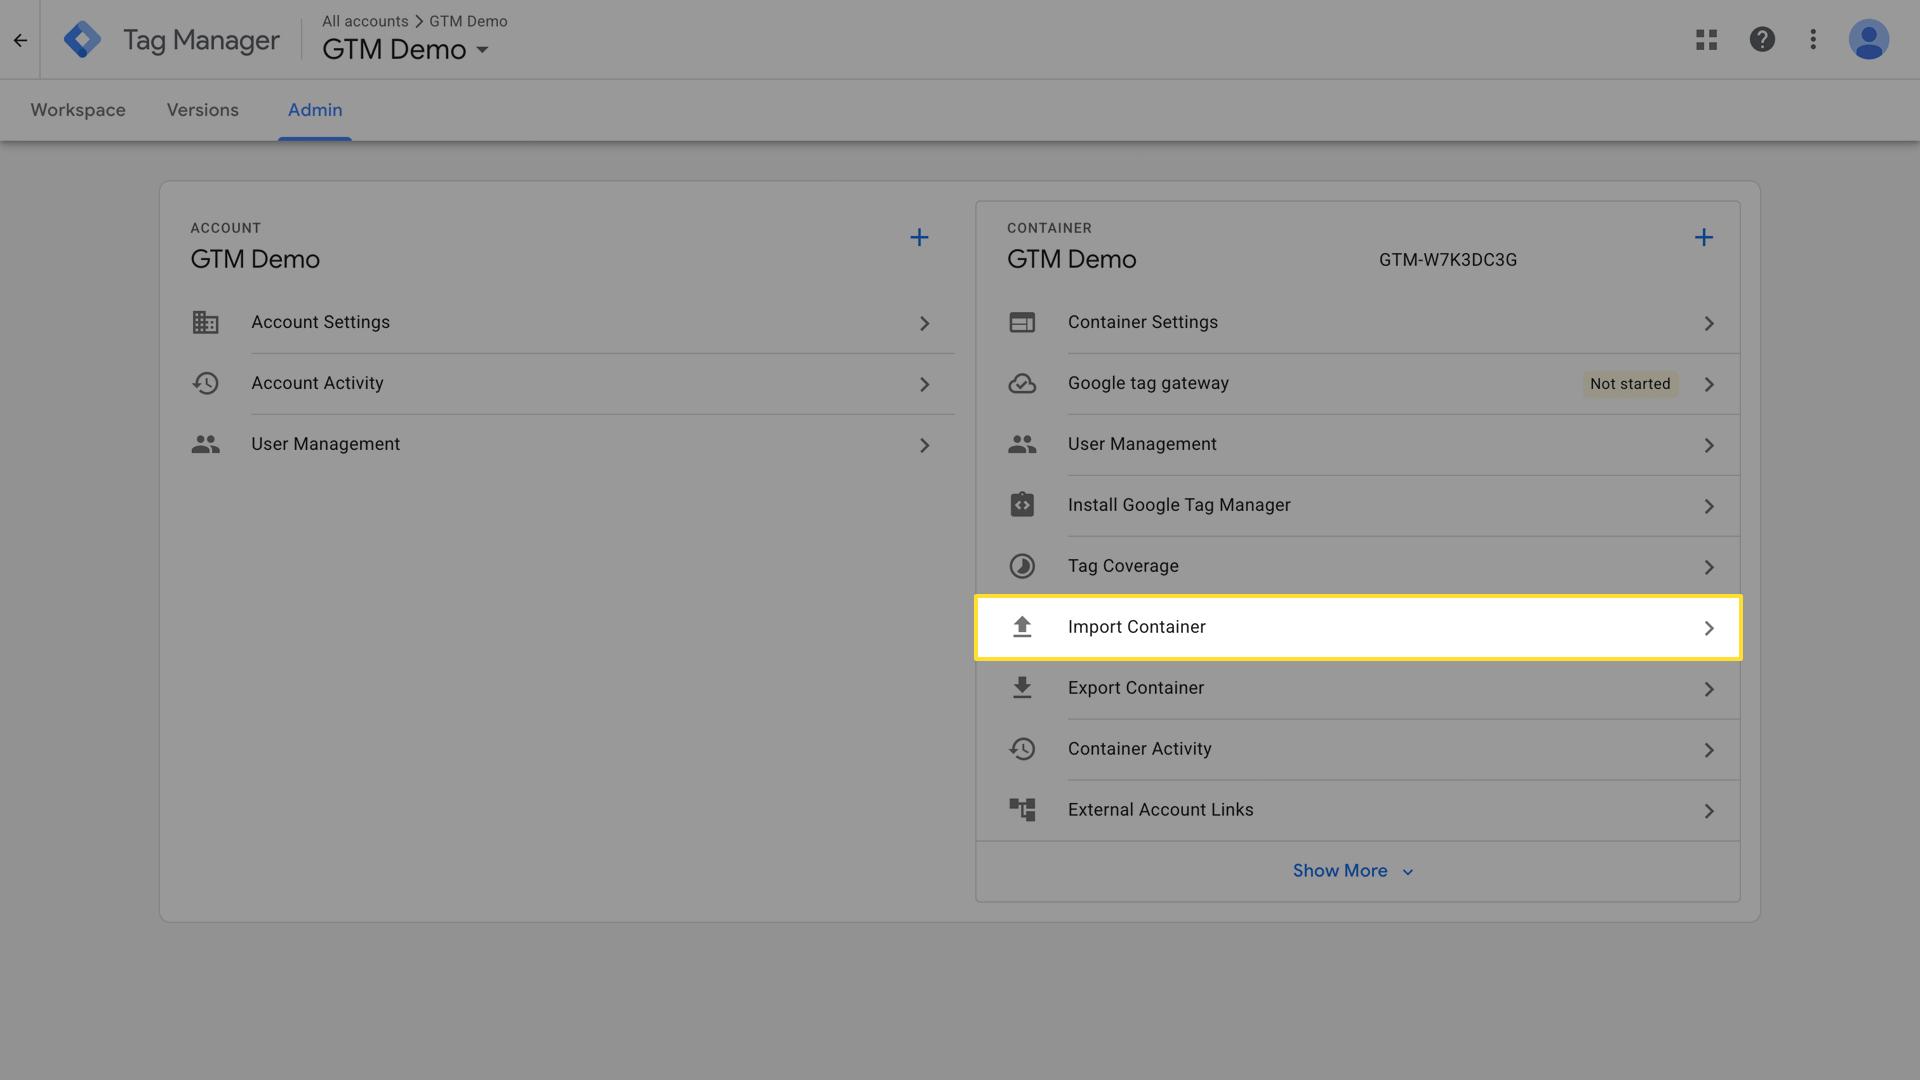Click the Container Settings icon

click(x=1022, y=322)
